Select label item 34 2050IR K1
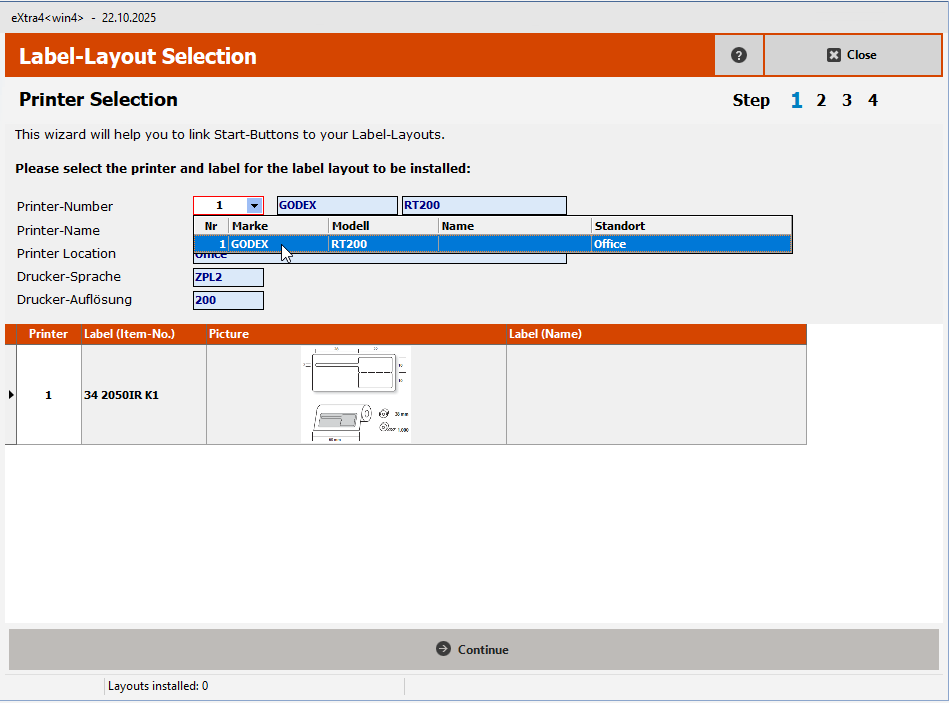 tap(121, 395)
